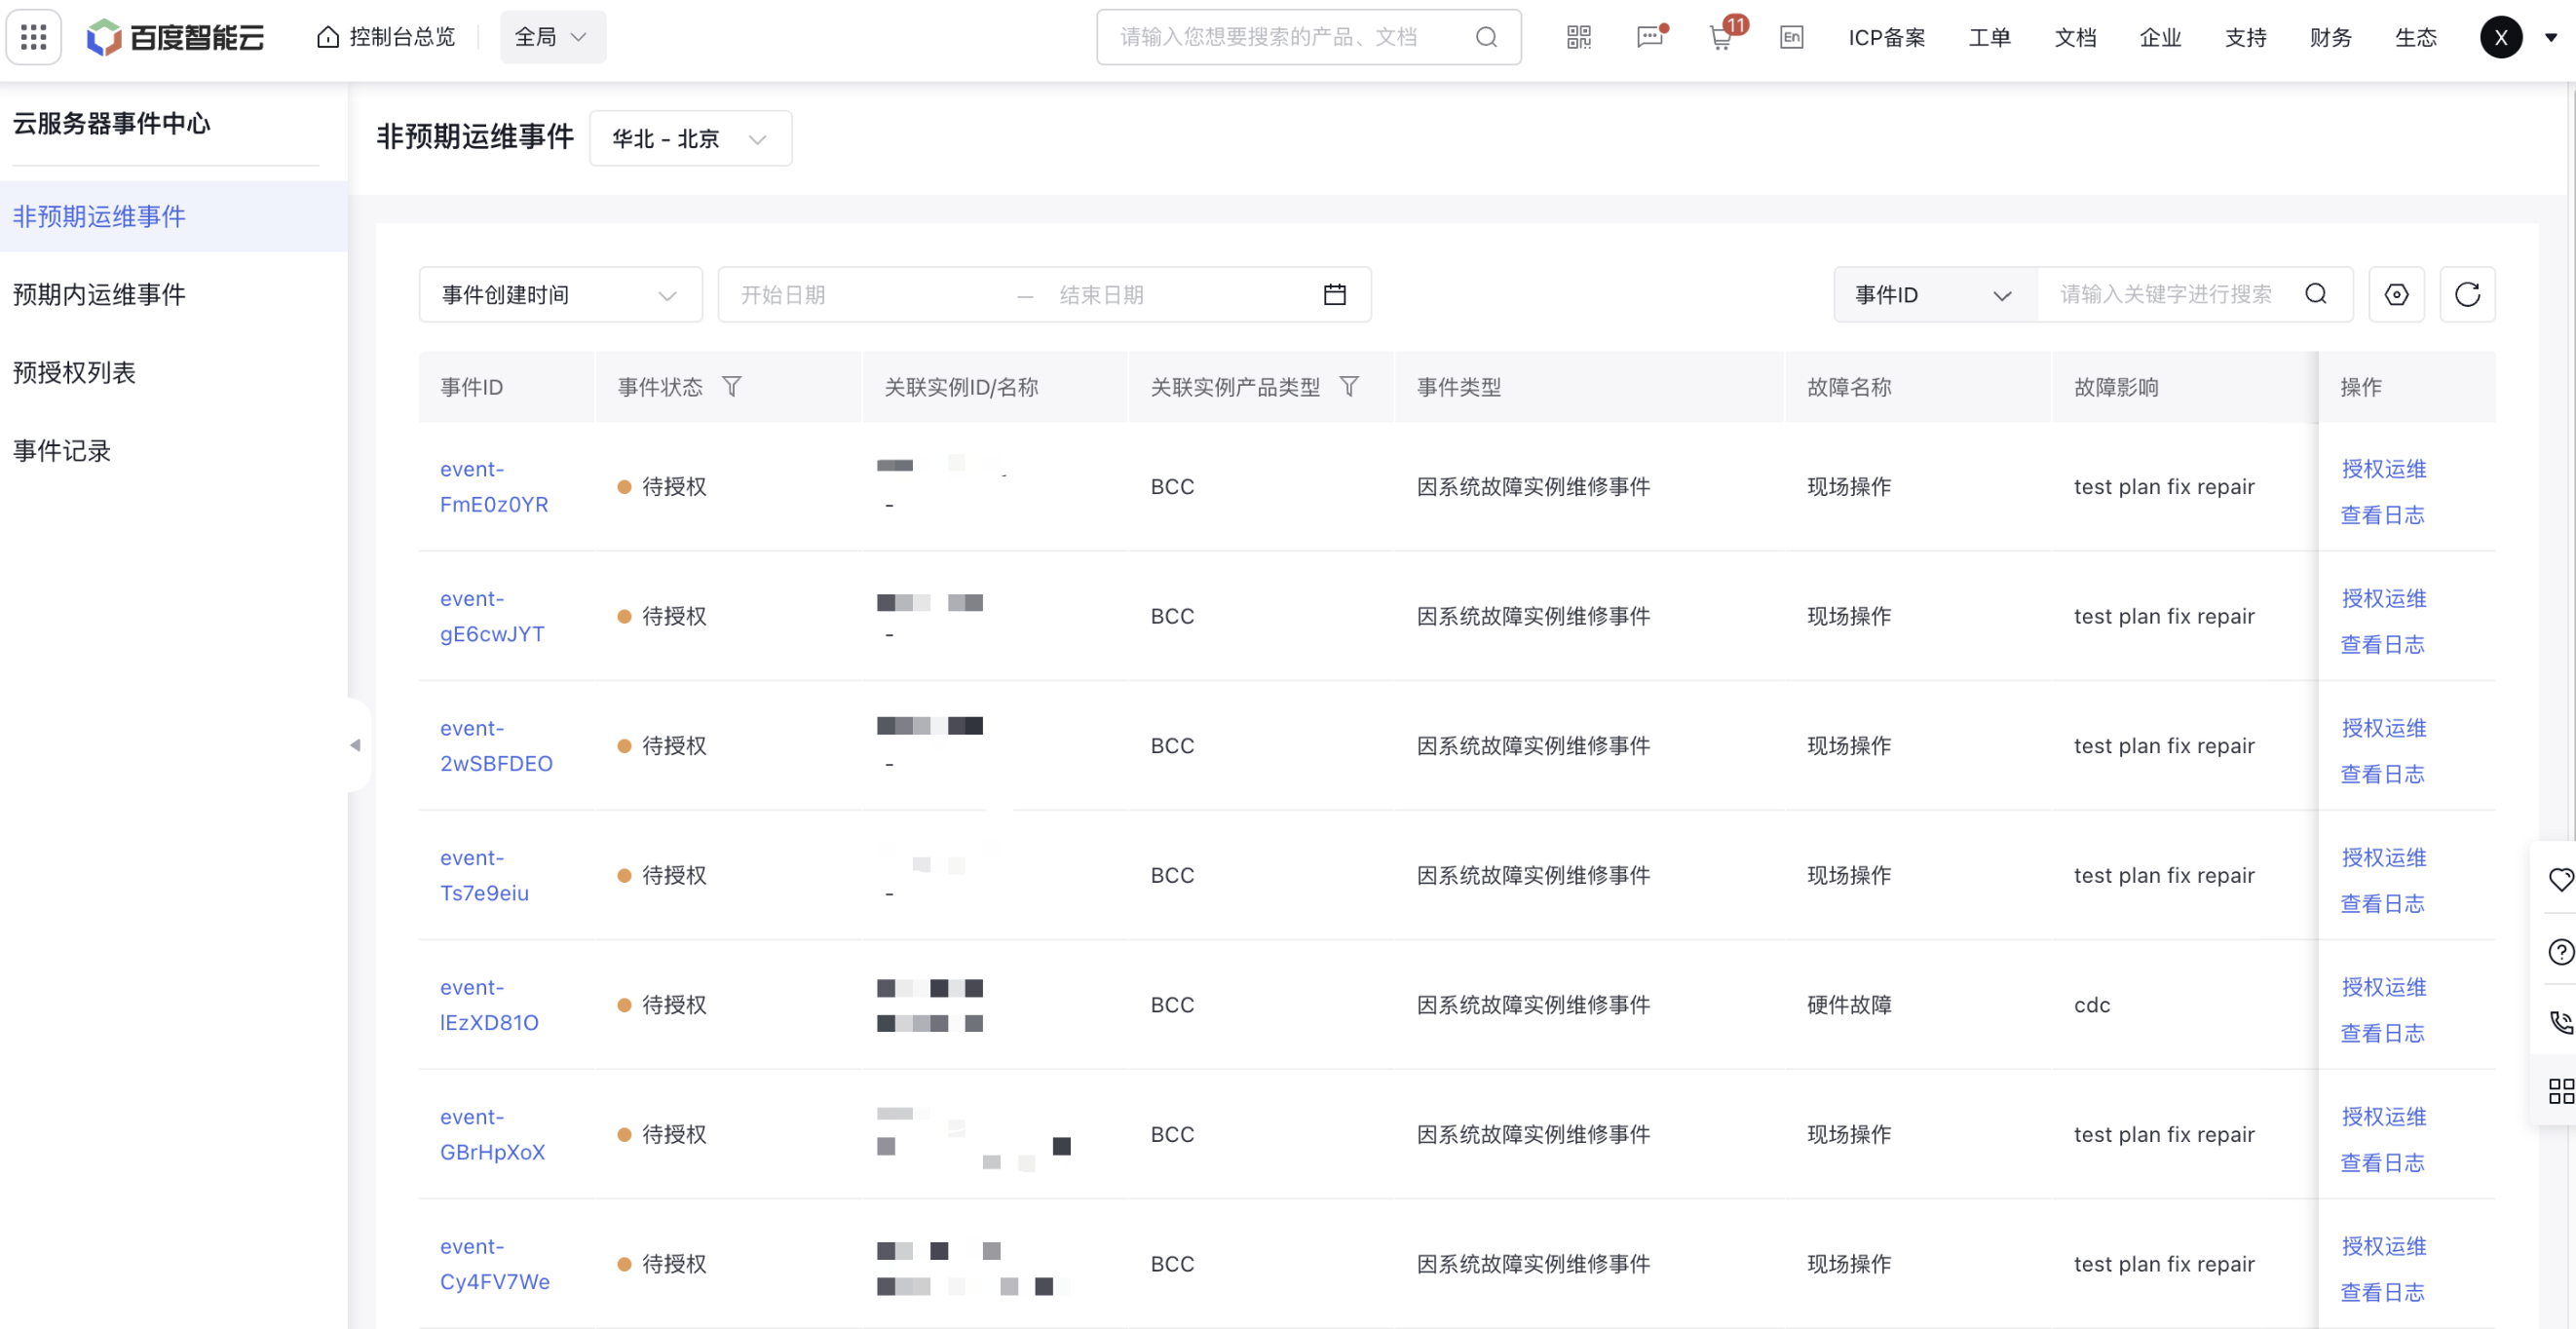This screenshot has width=2576, height=1329.
Task: Open the help question mark floating icon
Action: pyautogui.click(x=2560, y=952)
